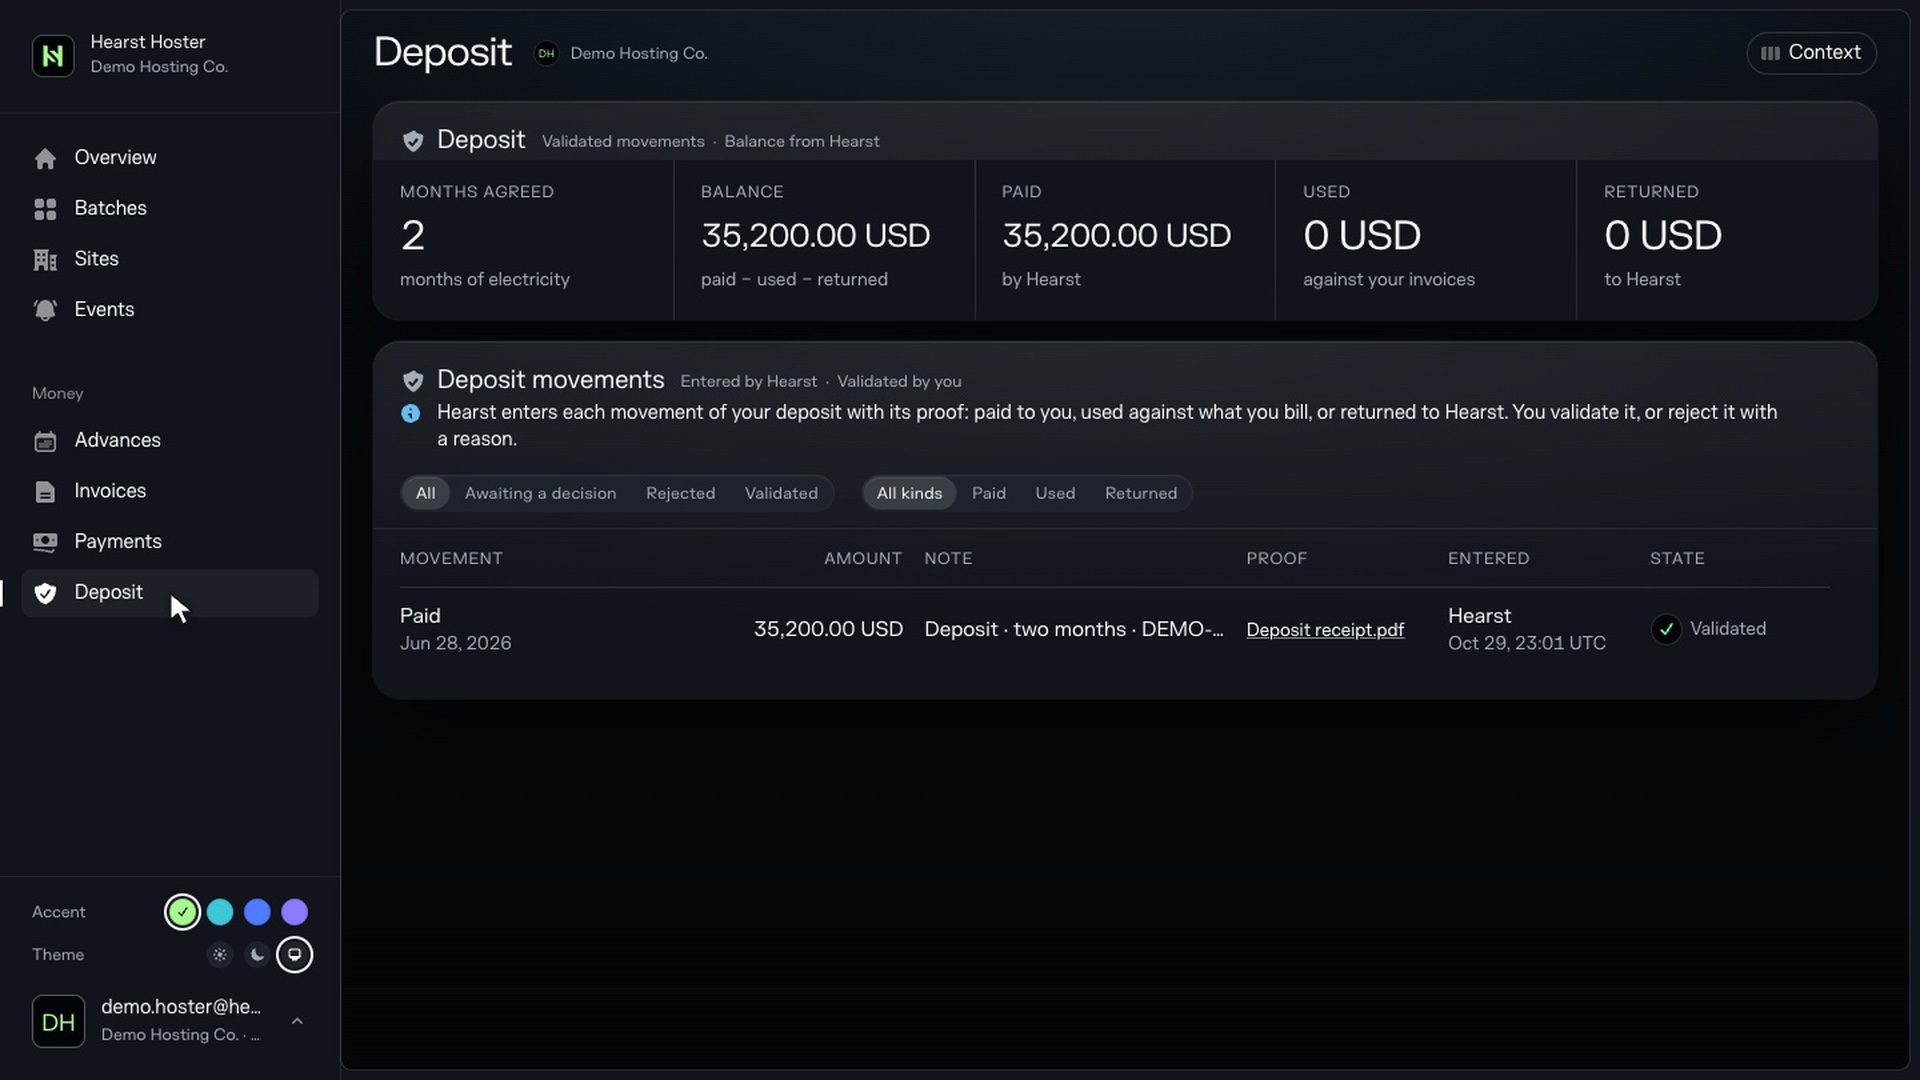Click the 35,200.00 USD amount in the Paid row
The height and width of the screenshot is (1080, 1920).
pos(828,629)
